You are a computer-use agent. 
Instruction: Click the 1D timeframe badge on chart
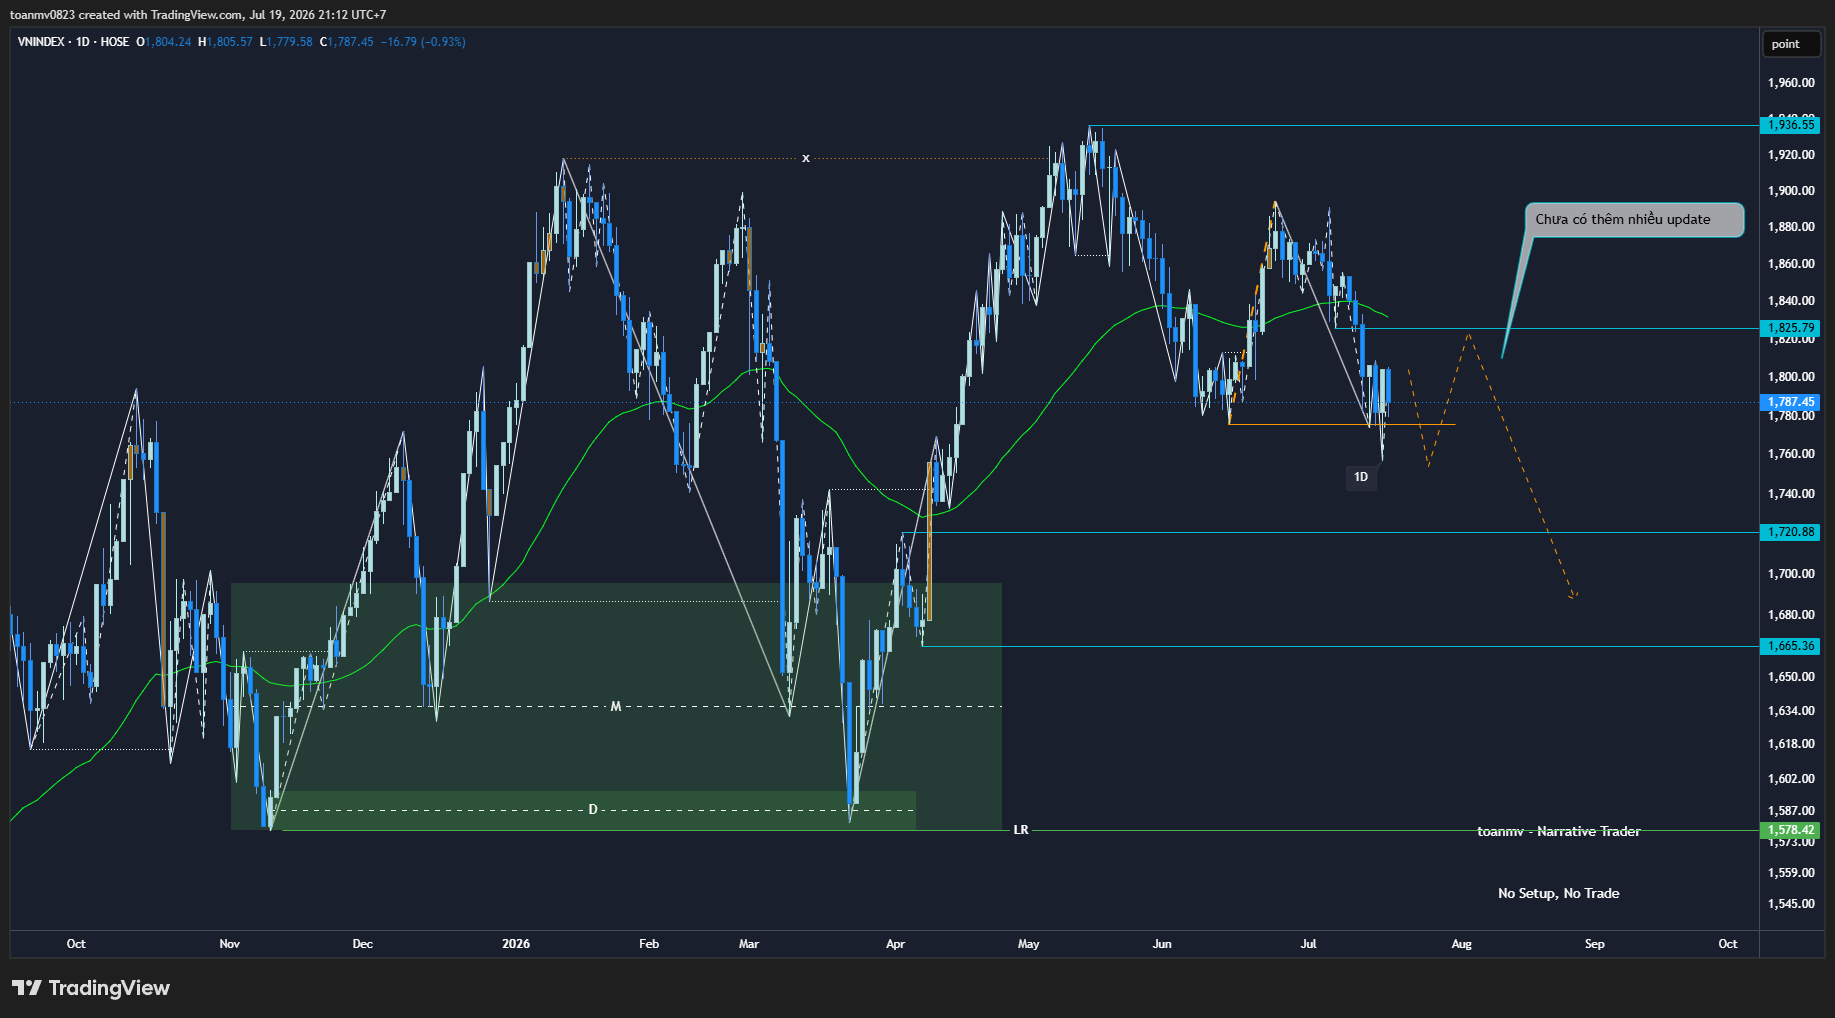[1361, 477]
